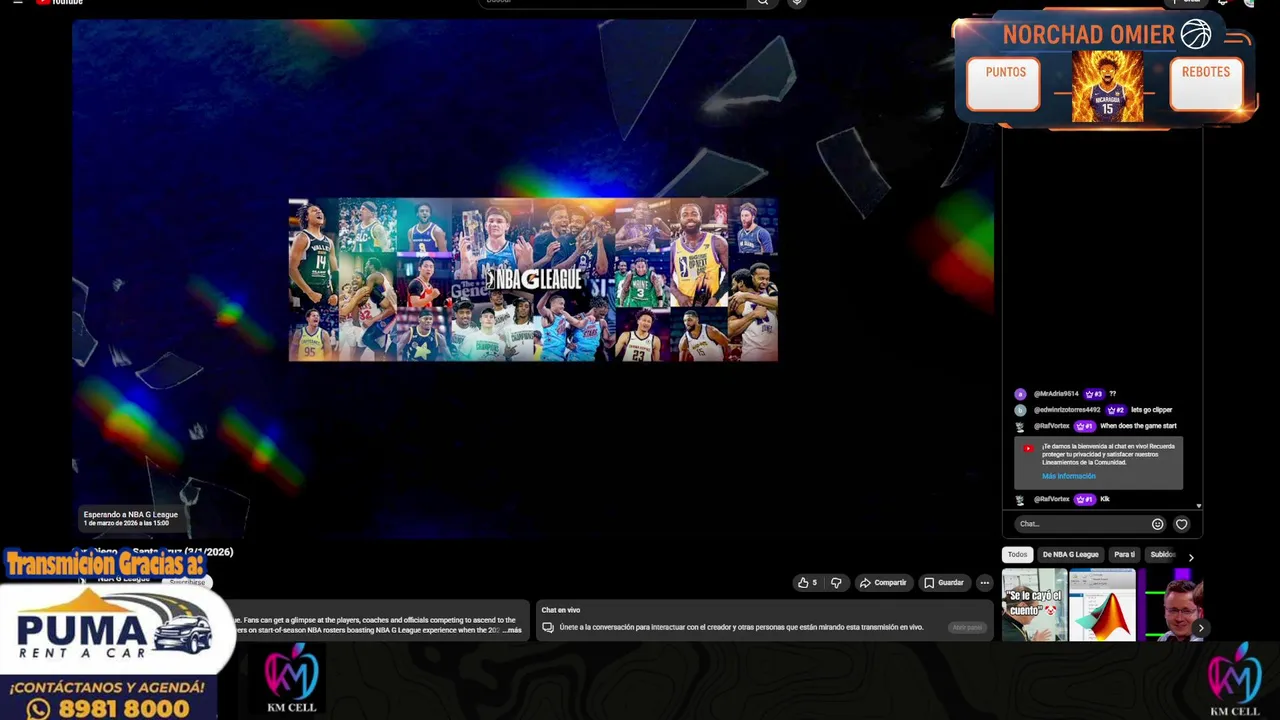The image size is (1280, 720).
Task: Open the 'Se le cayó el cuento' thumbnail
Action: 1034,604
